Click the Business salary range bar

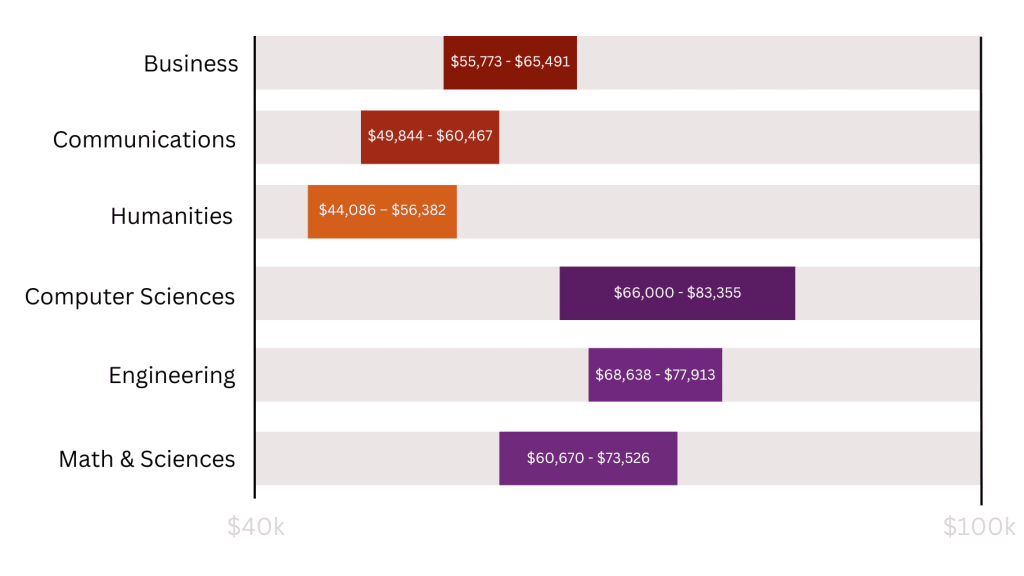(510, 62)
